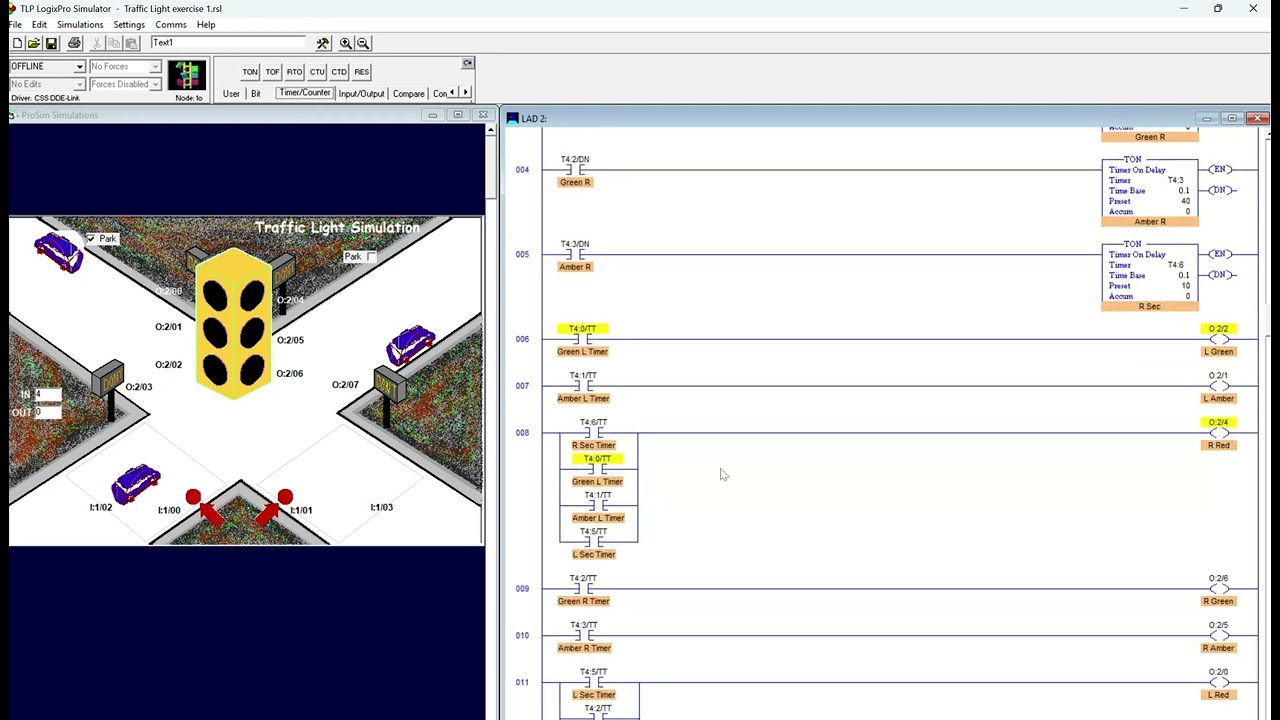Screen dimensions: 1280x720
Task: Zoom in on the ladder view
Action: pos(346,43)
